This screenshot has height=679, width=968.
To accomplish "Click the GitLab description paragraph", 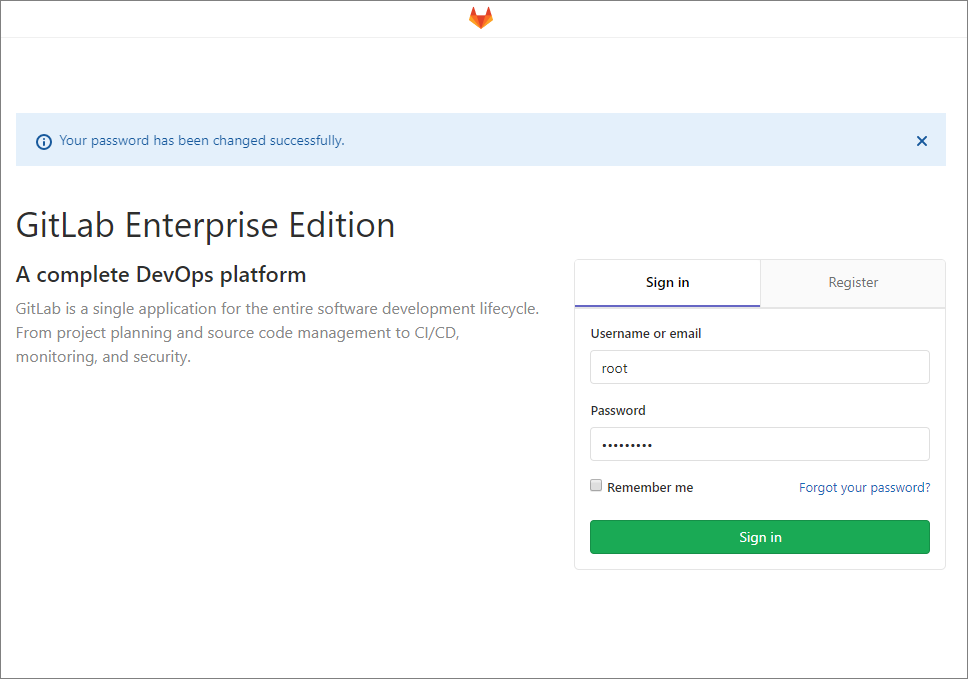I will tap(277, 333).
